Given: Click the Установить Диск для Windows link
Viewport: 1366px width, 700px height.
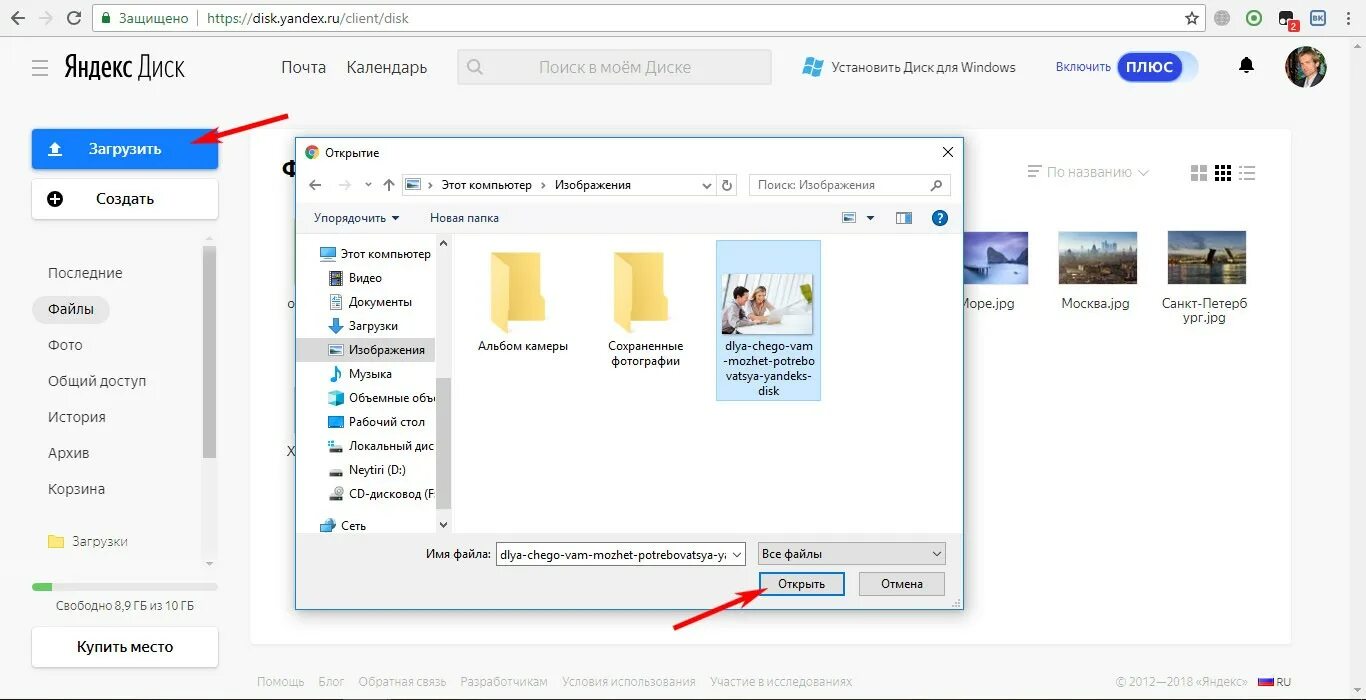Looking at the screenshot, I should pyautogui.click(x=923, y=67).
